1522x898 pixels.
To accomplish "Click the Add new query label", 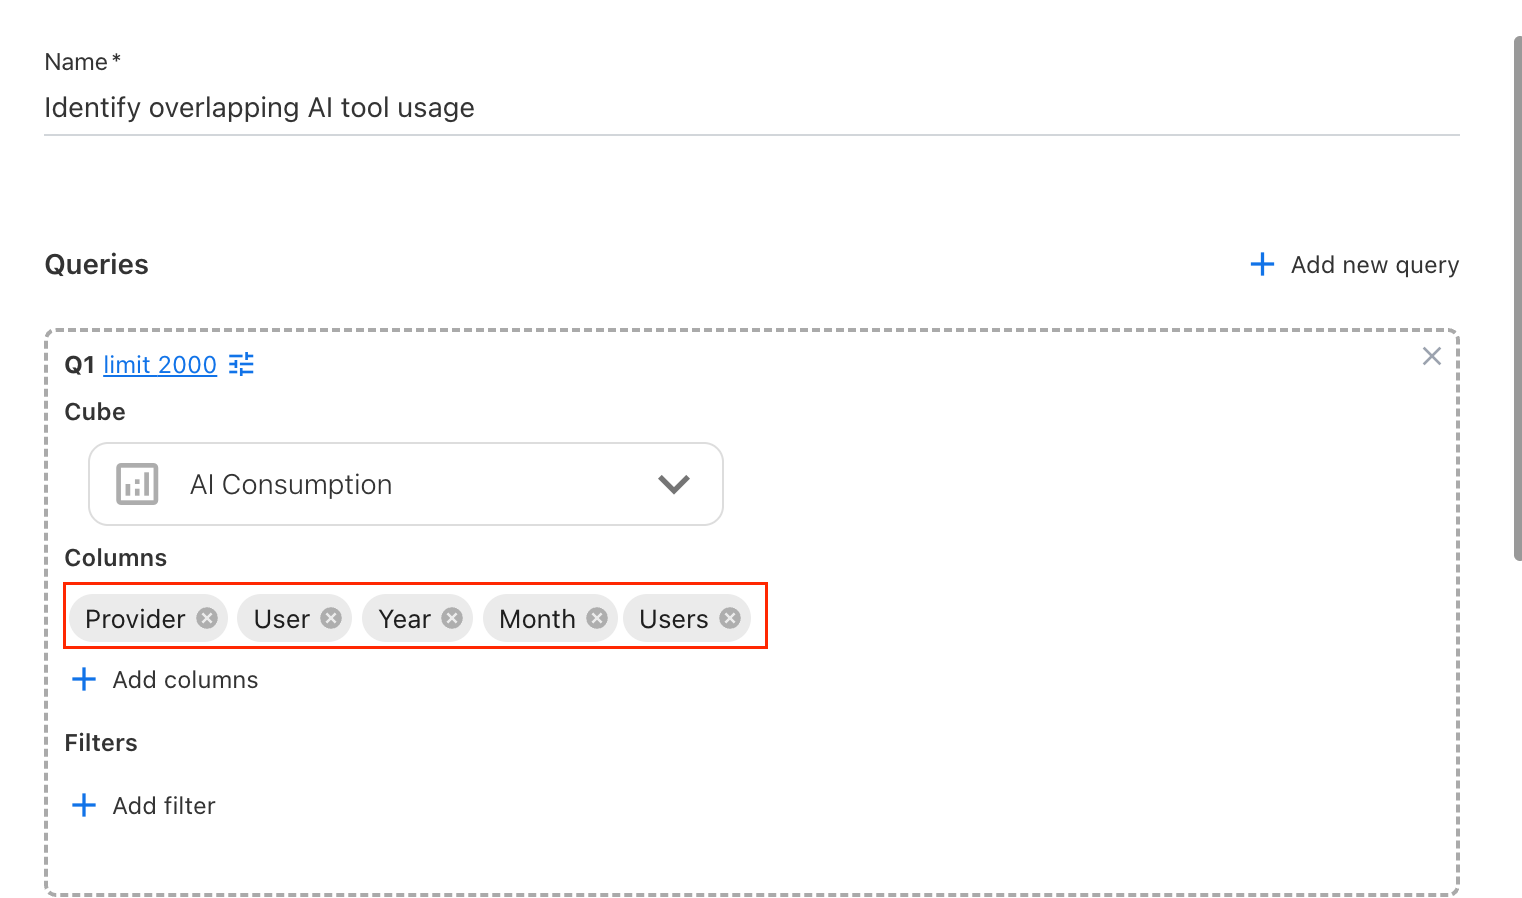I will click(x=1374, y=265).
